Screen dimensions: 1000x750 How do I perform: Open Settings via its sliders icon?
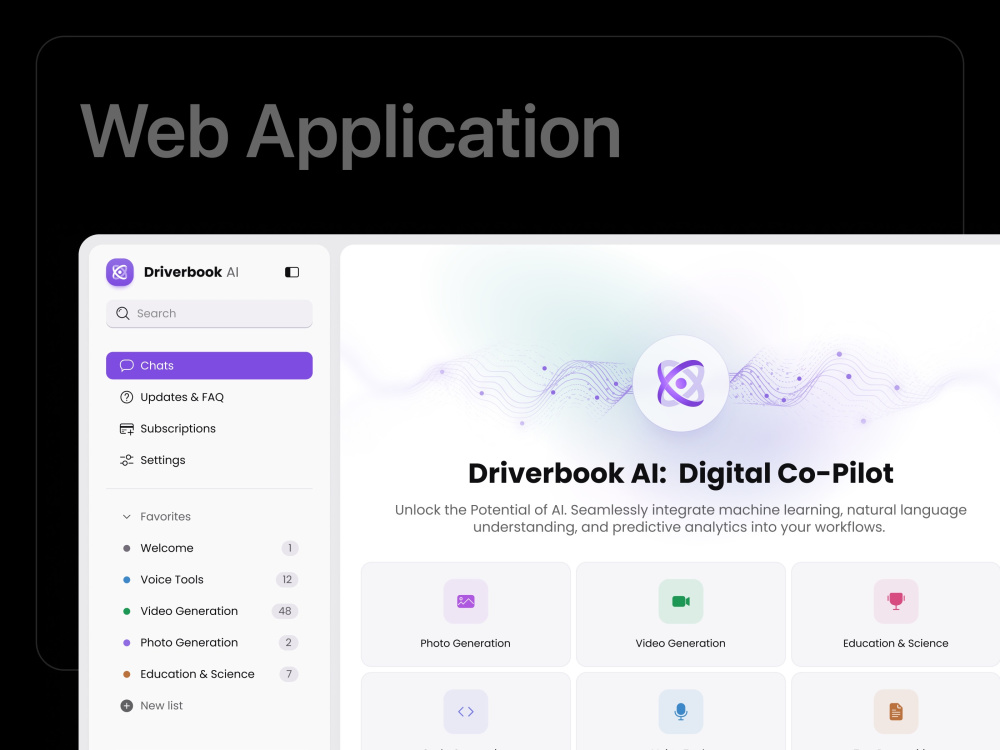pyautogui.click(x=127, y=460)
